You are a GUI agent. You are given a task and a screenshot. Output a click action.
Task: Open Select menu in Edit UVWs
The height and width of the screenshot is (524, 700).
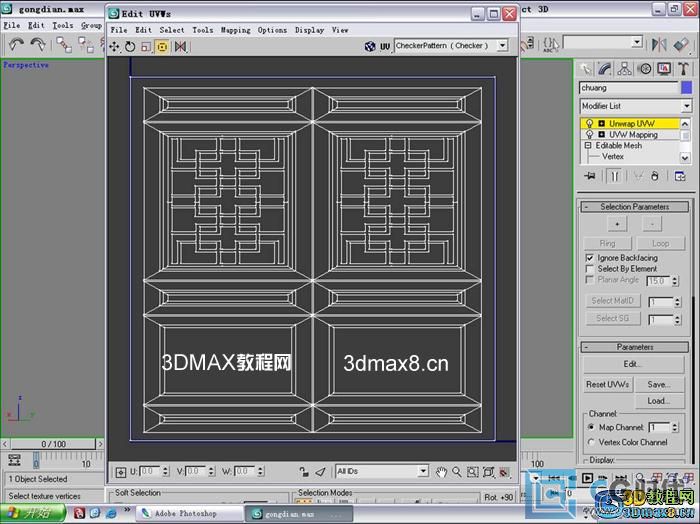tap(172, 30)
